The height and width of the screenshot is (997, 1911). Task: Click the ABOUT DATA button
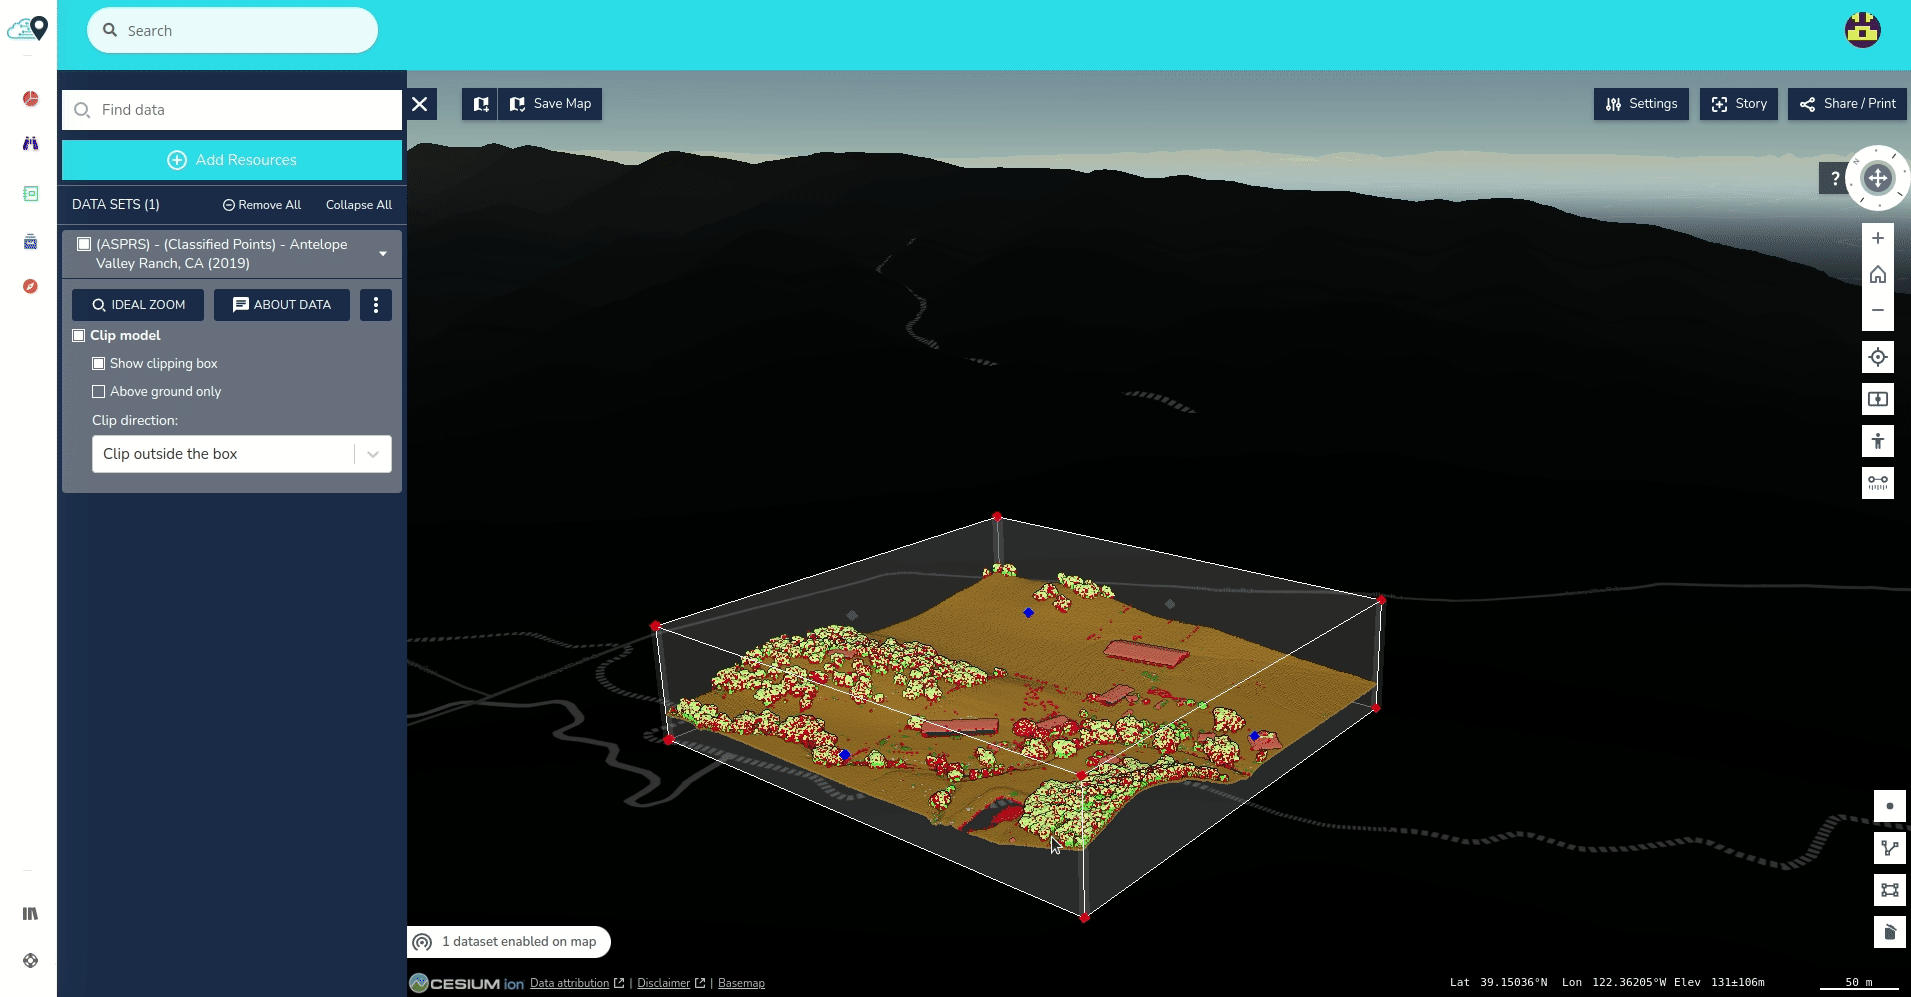[282, 305]
